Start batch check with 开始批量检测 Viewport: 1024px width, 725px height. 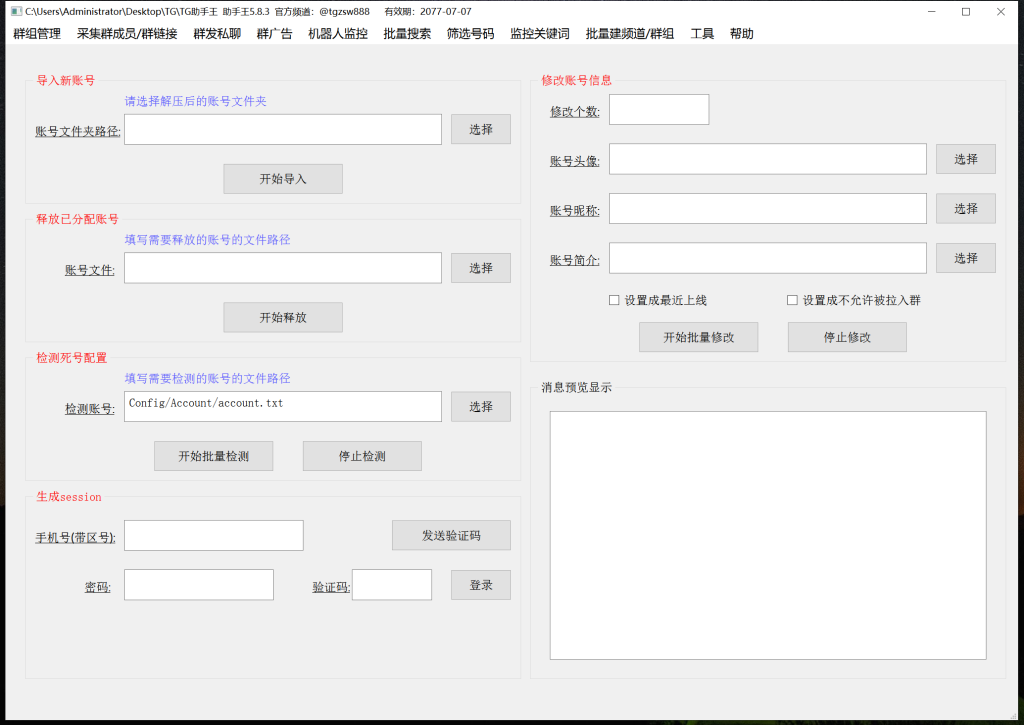tap(214, 456)
